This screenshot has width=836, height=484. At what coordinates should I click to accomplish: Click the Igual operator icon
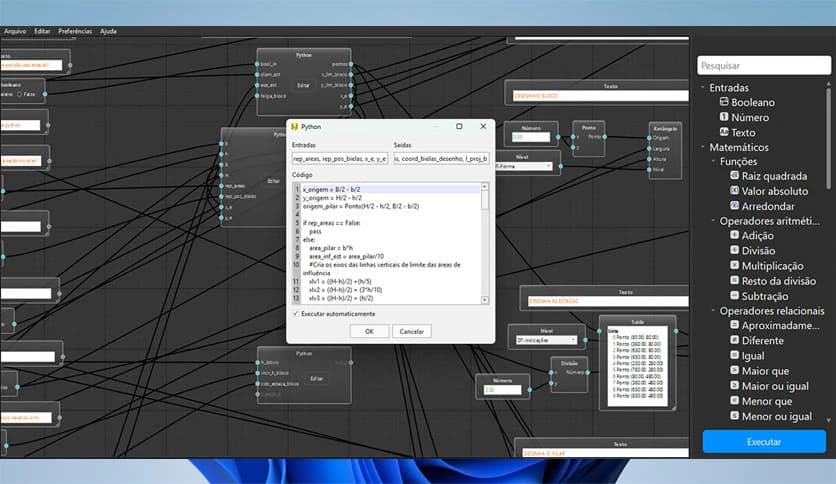734,354
